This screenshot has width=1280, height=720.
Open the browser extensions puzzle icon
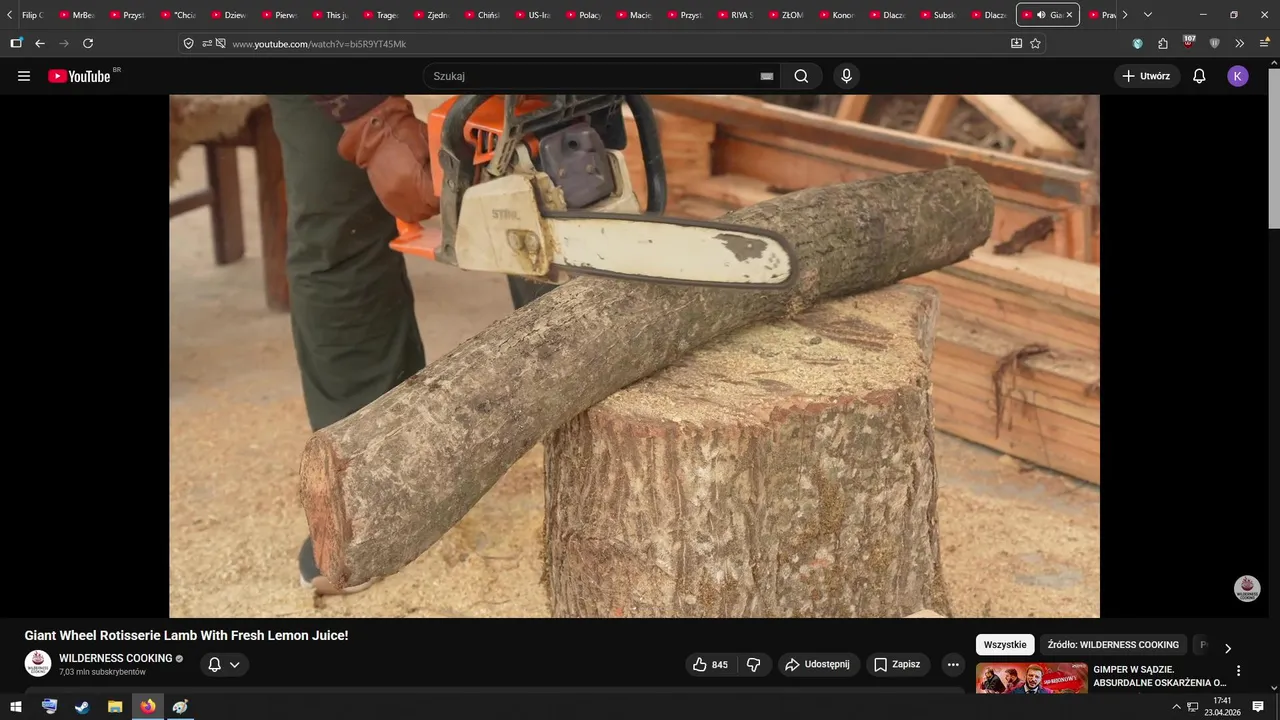(x=1163, y=43)
